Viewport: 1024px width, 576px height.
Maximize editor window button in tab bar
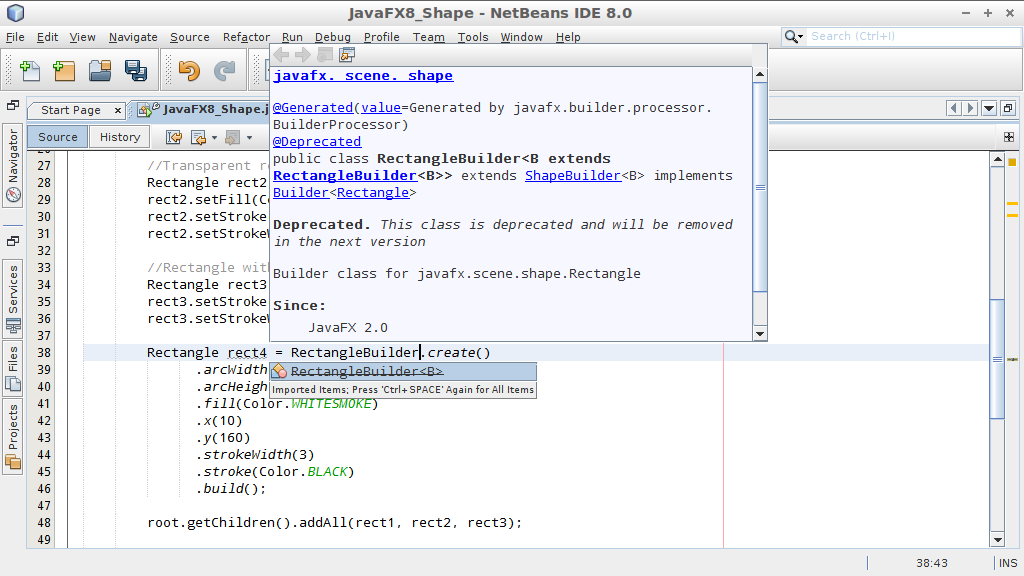click(x=1008, y=108)
